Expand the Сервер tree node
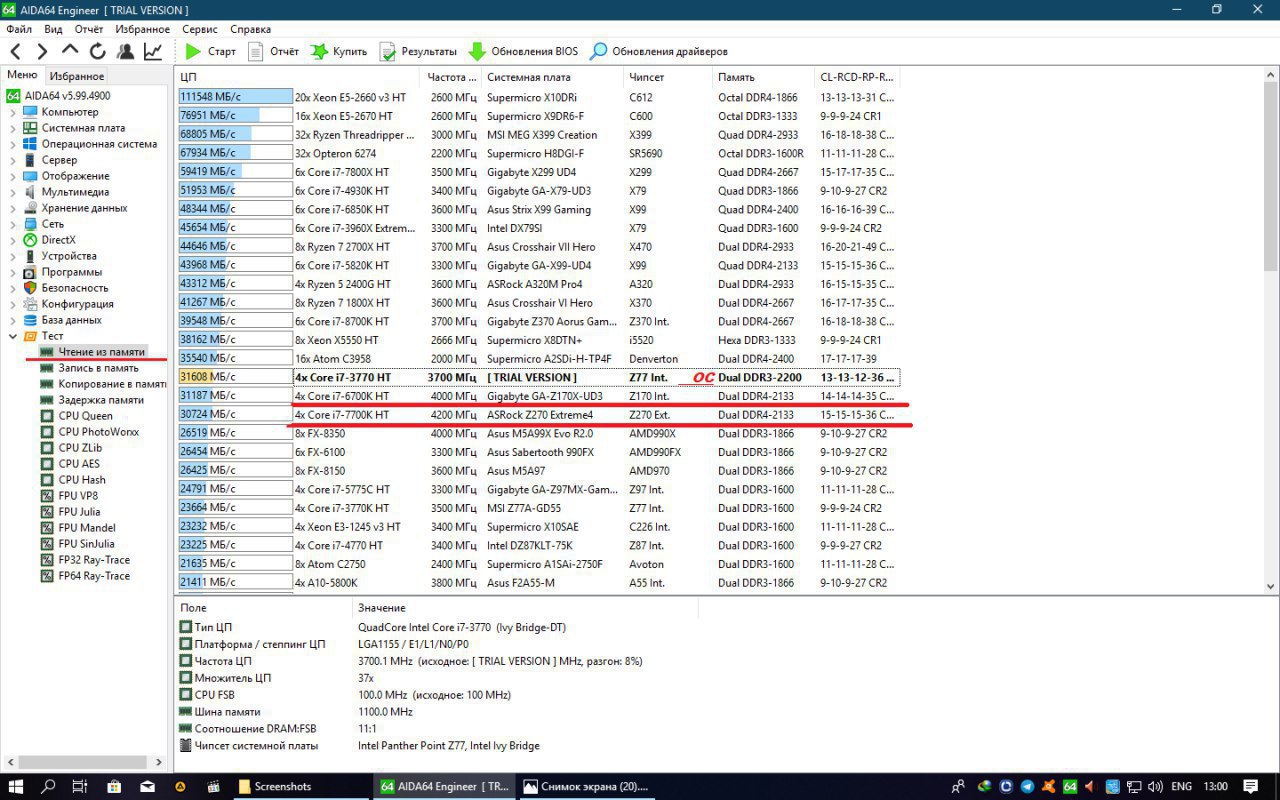 point(13,160)
